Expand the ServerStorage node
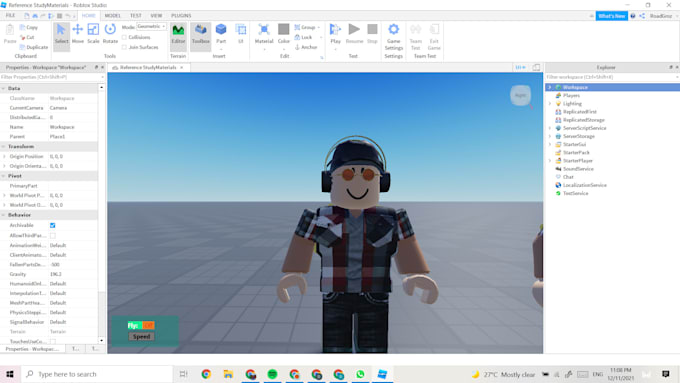The height and width of the screenshot is (383, 680). point(550,136)
